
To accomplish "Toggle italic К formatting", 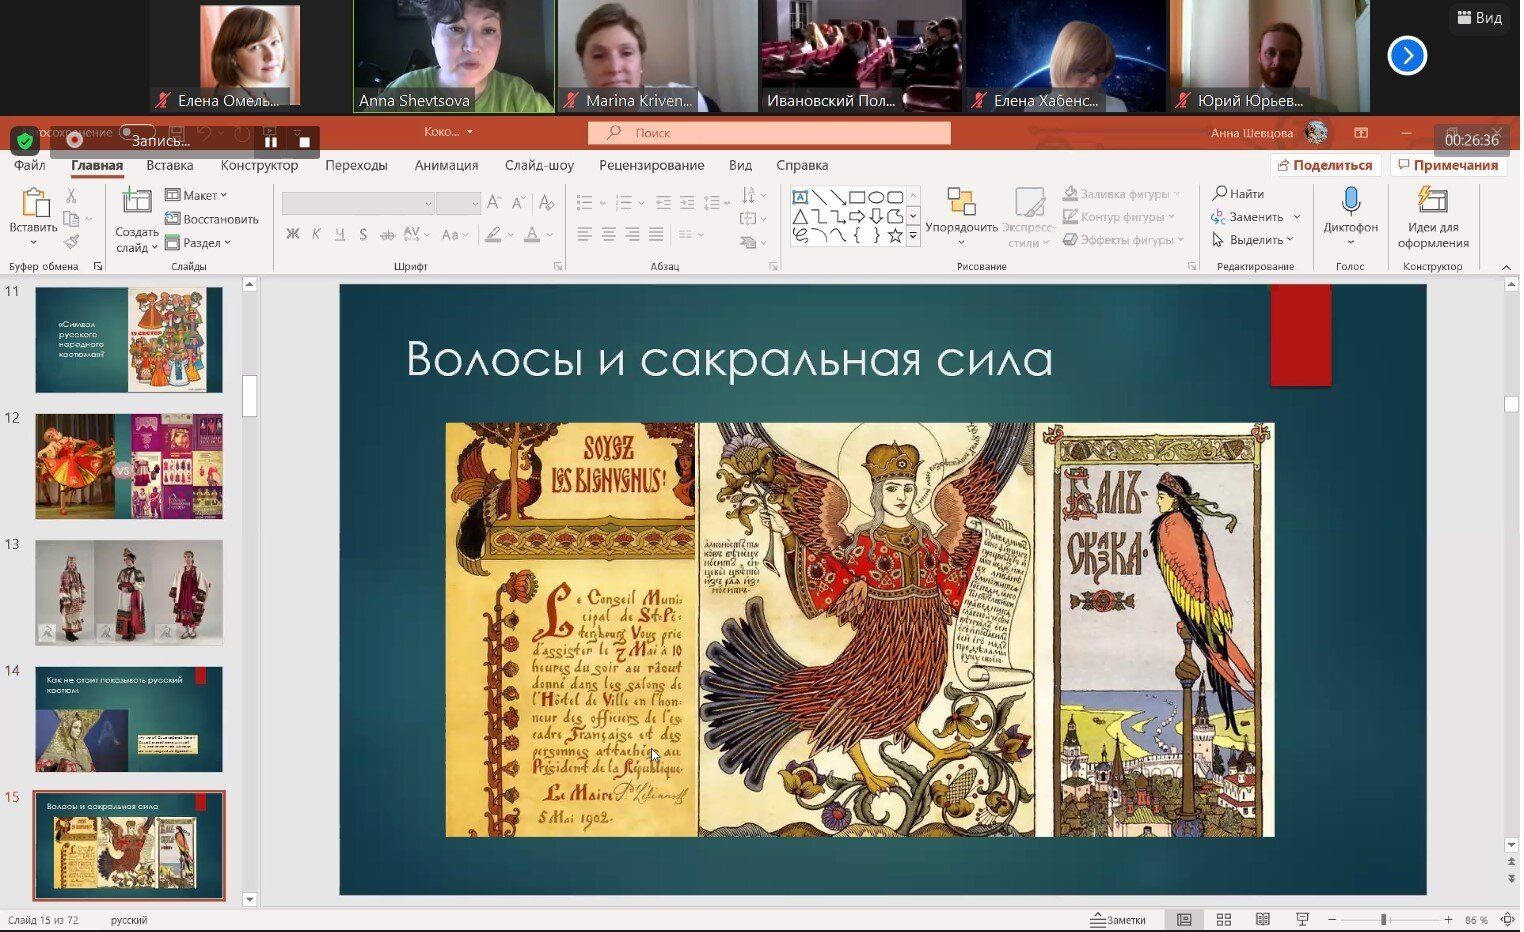I will [317, 234].
